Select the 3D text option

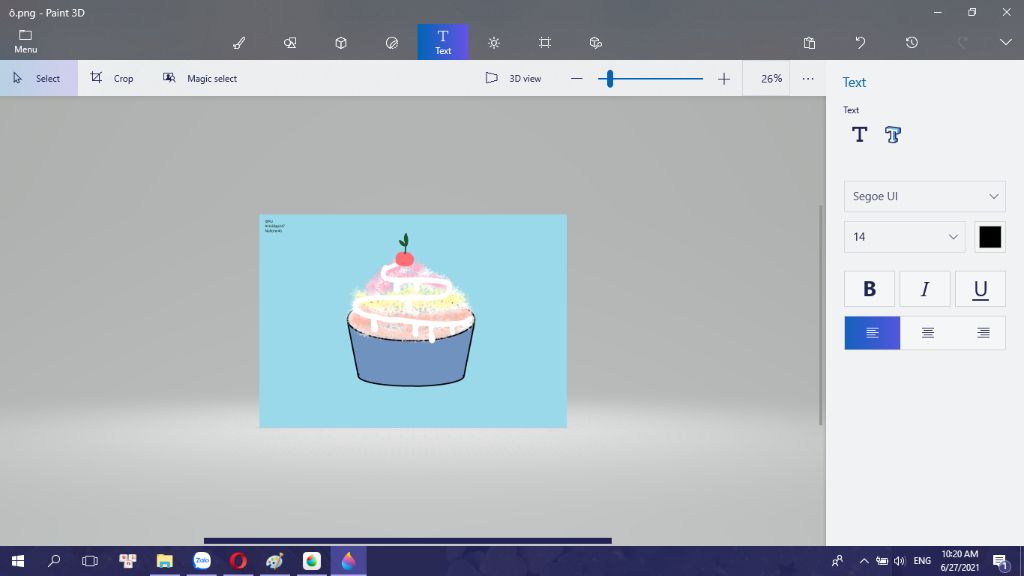(x=893, y=135)
